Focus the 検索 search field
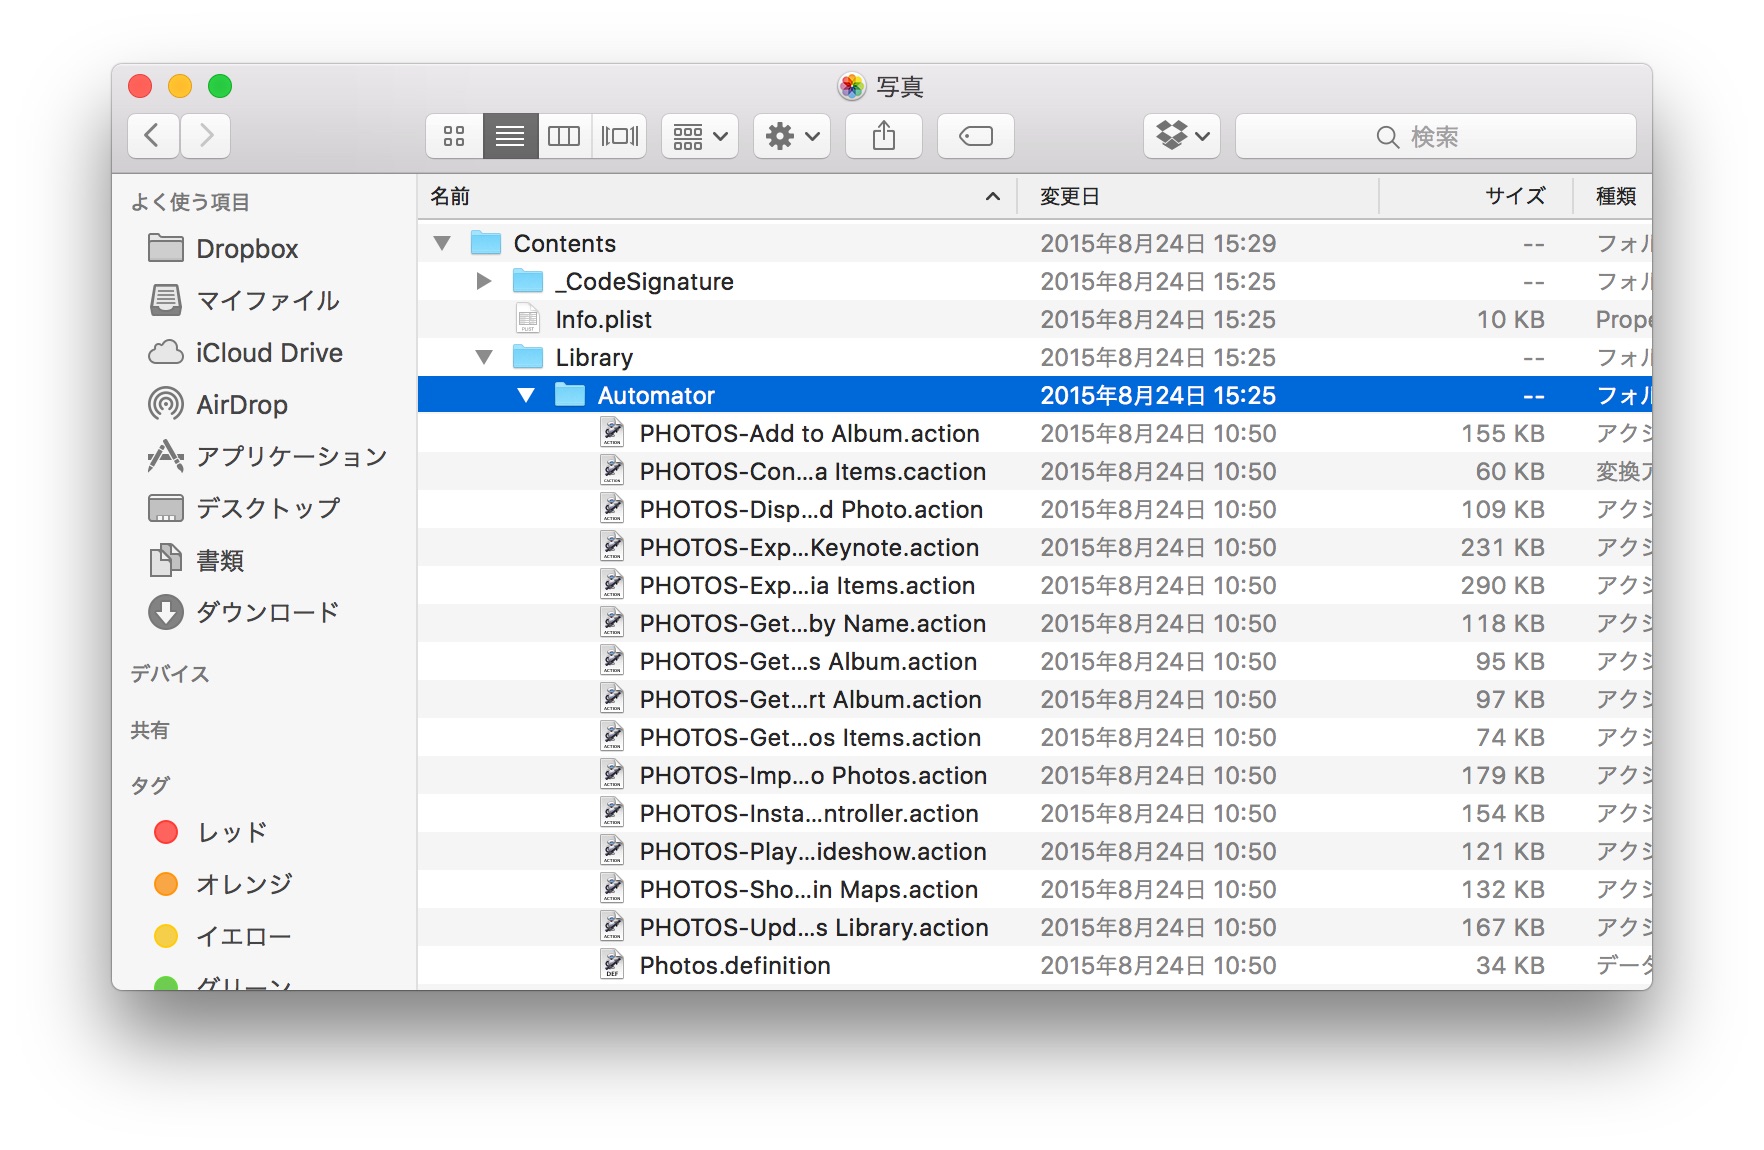The width and height of the screenshot is (1764, 1150). click(x=1436, y=136)
